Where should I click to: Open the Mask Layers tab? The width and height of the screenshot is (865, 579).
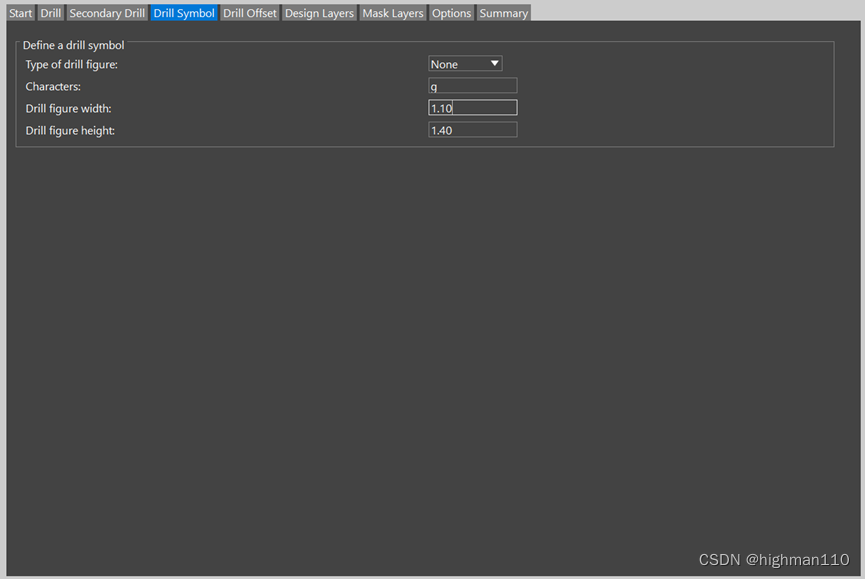pyautogui.click(x=393, y=13)
